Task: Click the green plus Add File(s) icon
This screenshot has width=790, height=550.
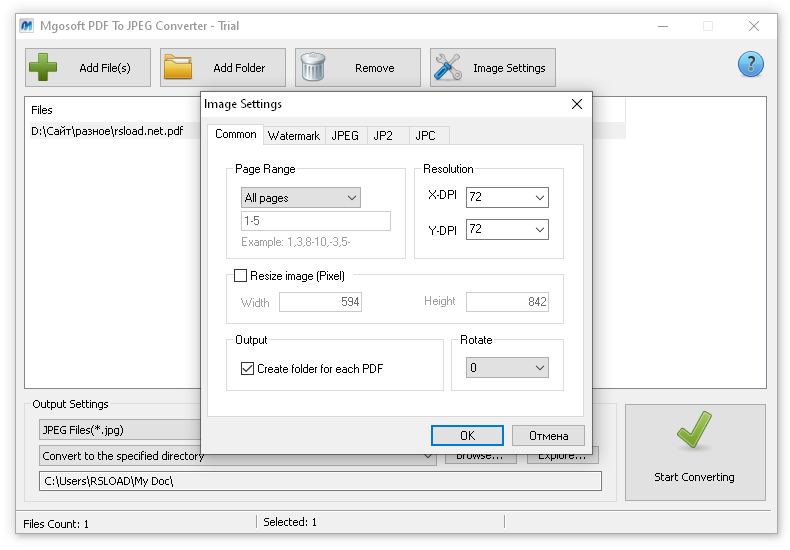Action: 43,67
